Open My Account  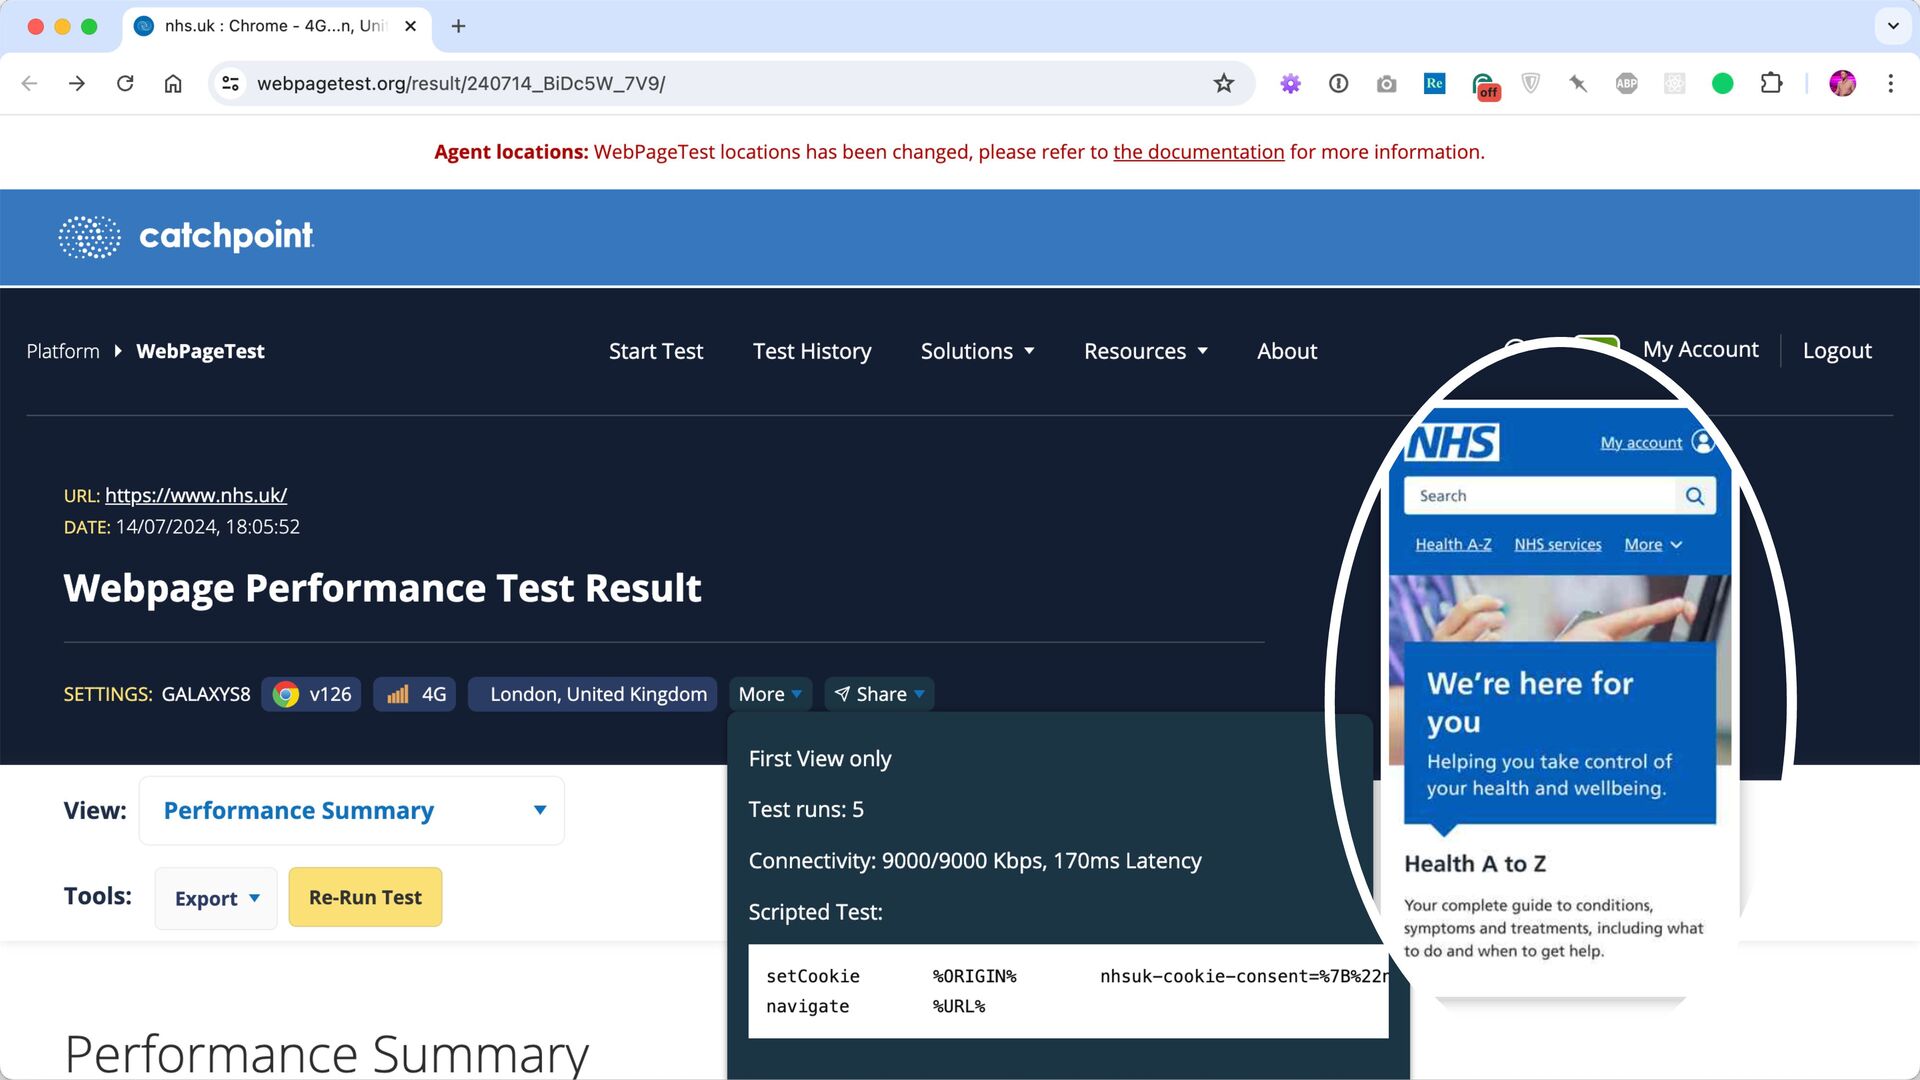(1700, 349)
